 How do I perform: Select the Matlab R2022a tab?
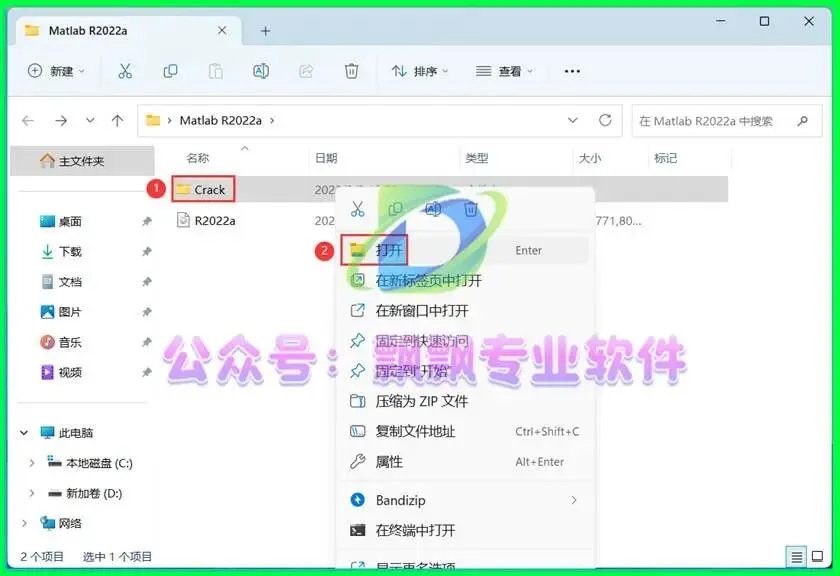coord(129,31)
